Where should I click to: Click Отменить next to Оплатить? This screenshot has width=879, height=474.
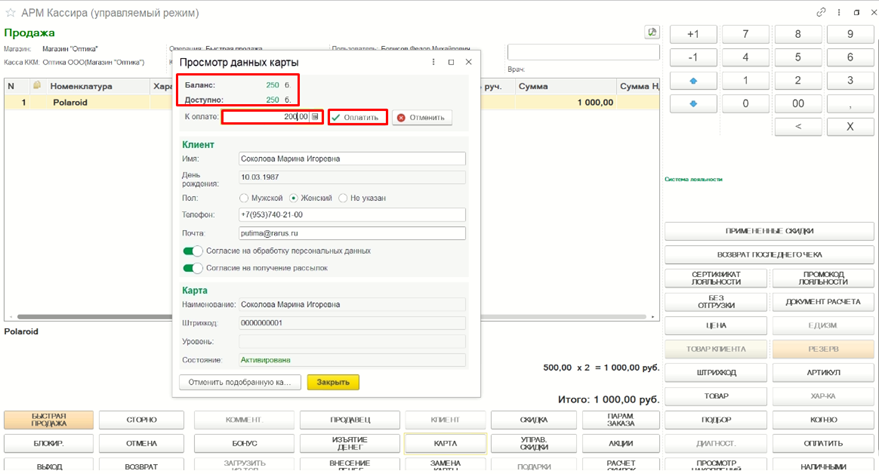(422, 118)
